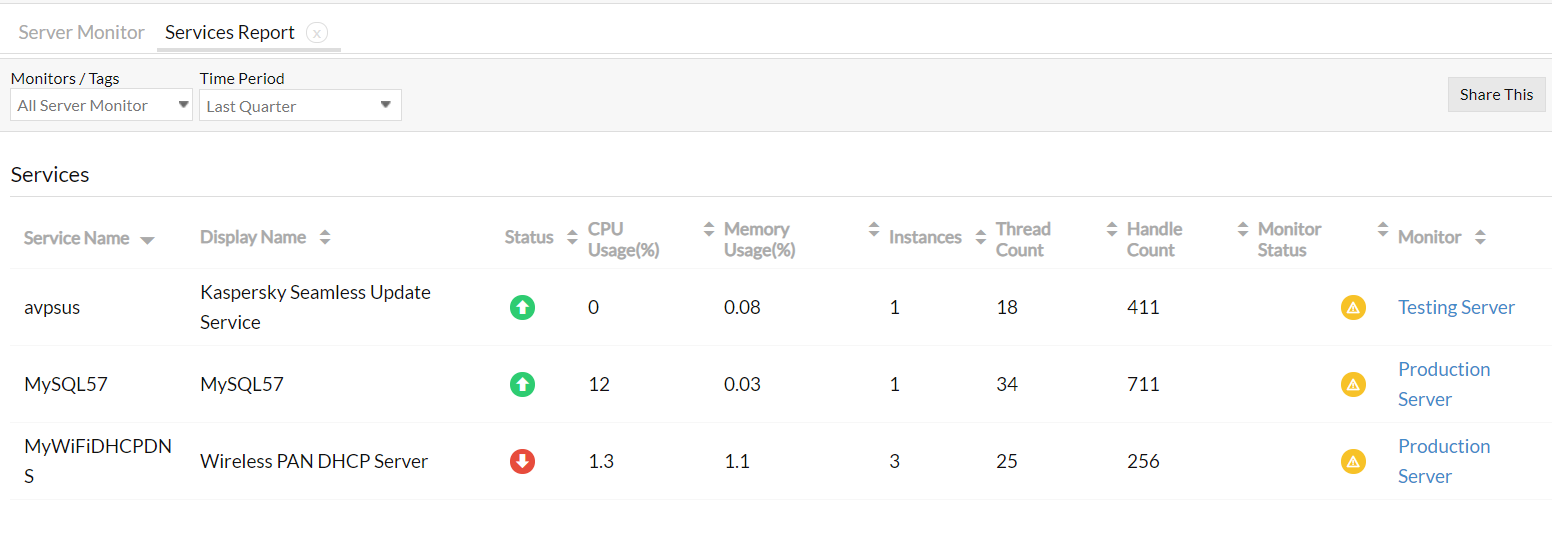Click warning monitor status icon for Testing Server
Screen dimensions: 1552x534
click(x=1353, y=308)
